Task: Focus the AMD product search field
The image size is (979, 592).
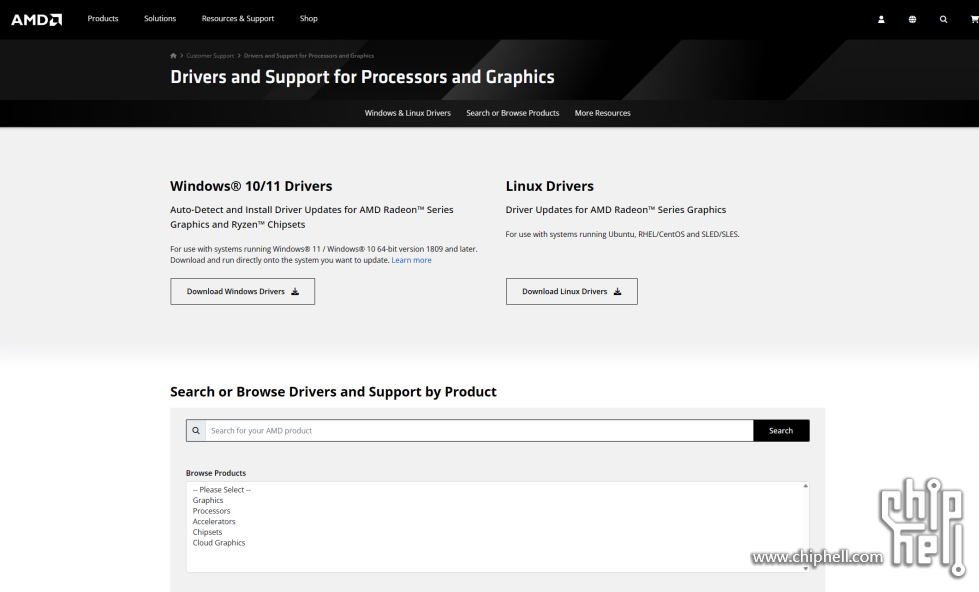Action: pyautogui.click(x=479, y=431)
